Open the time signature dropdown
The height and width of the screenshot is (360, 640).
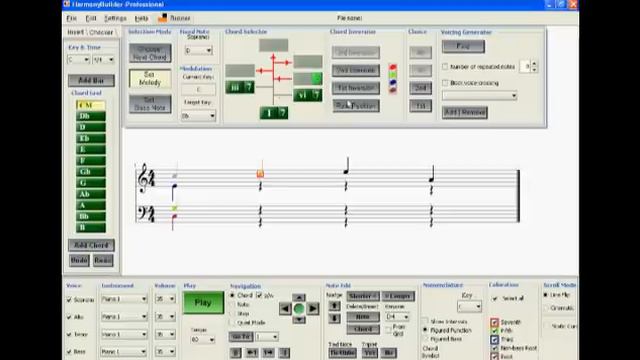point(103,60)
